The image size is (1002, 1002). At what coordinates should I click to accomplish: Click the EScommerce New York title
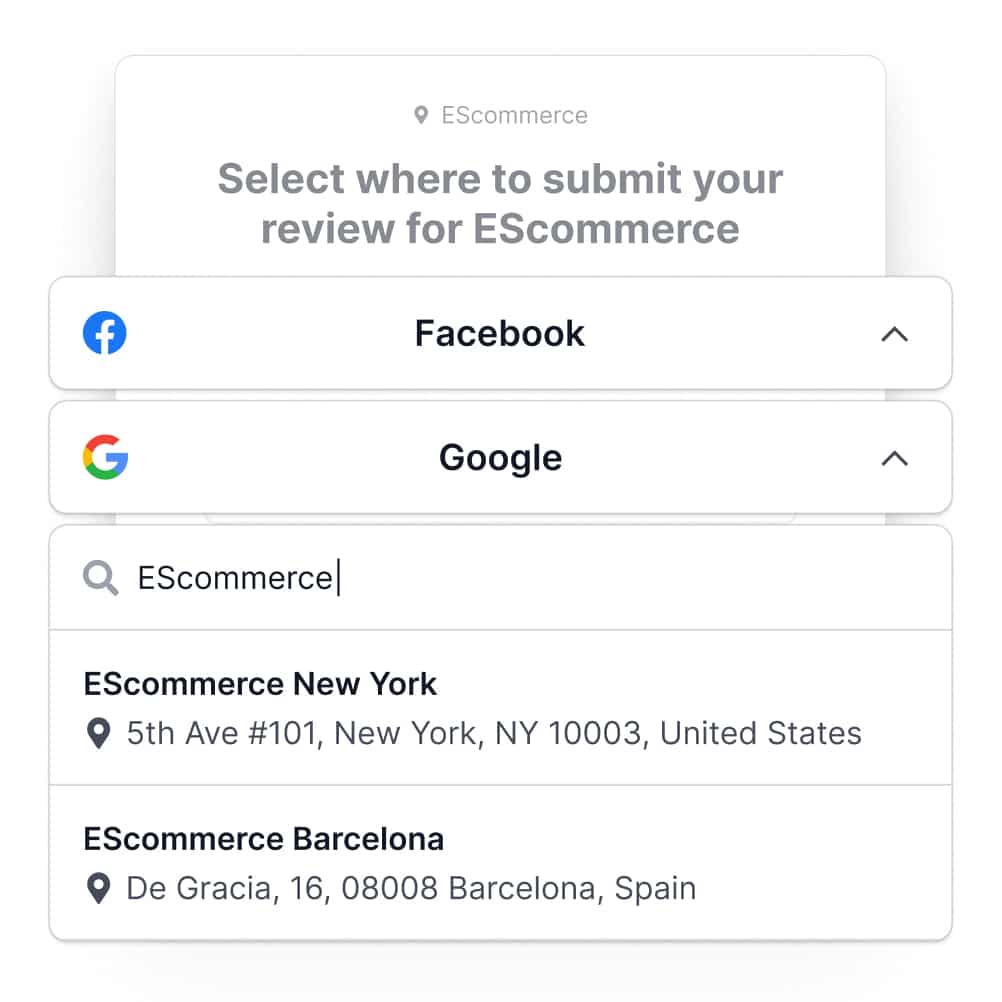(260, 684)
